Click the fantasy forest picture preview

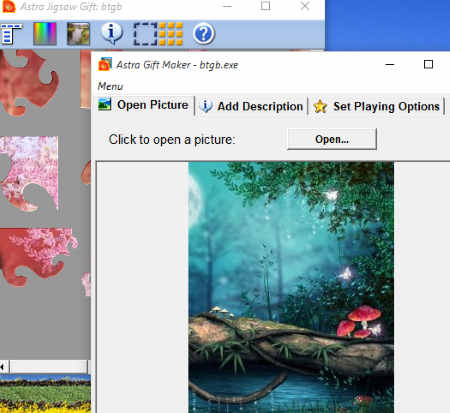pos(291,287)
